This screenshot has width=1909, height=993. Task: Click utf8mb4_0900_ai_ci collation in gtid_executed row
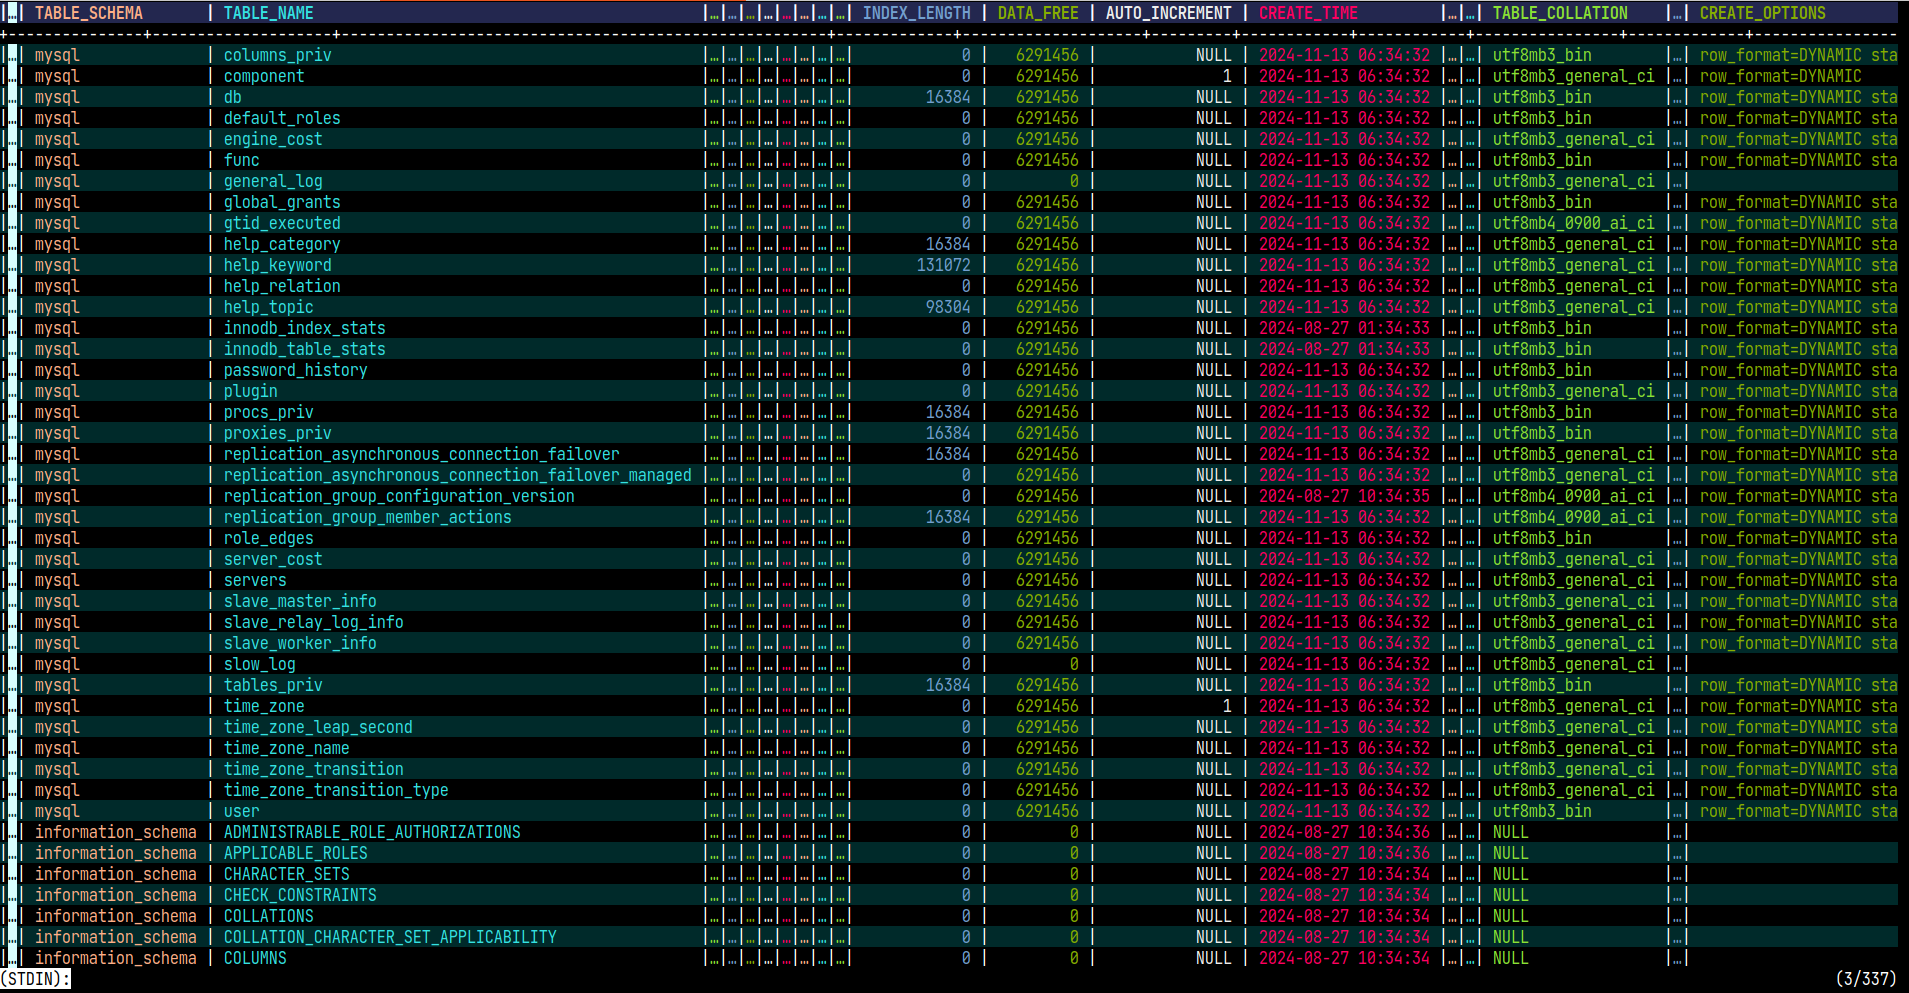click(1574, 223)
